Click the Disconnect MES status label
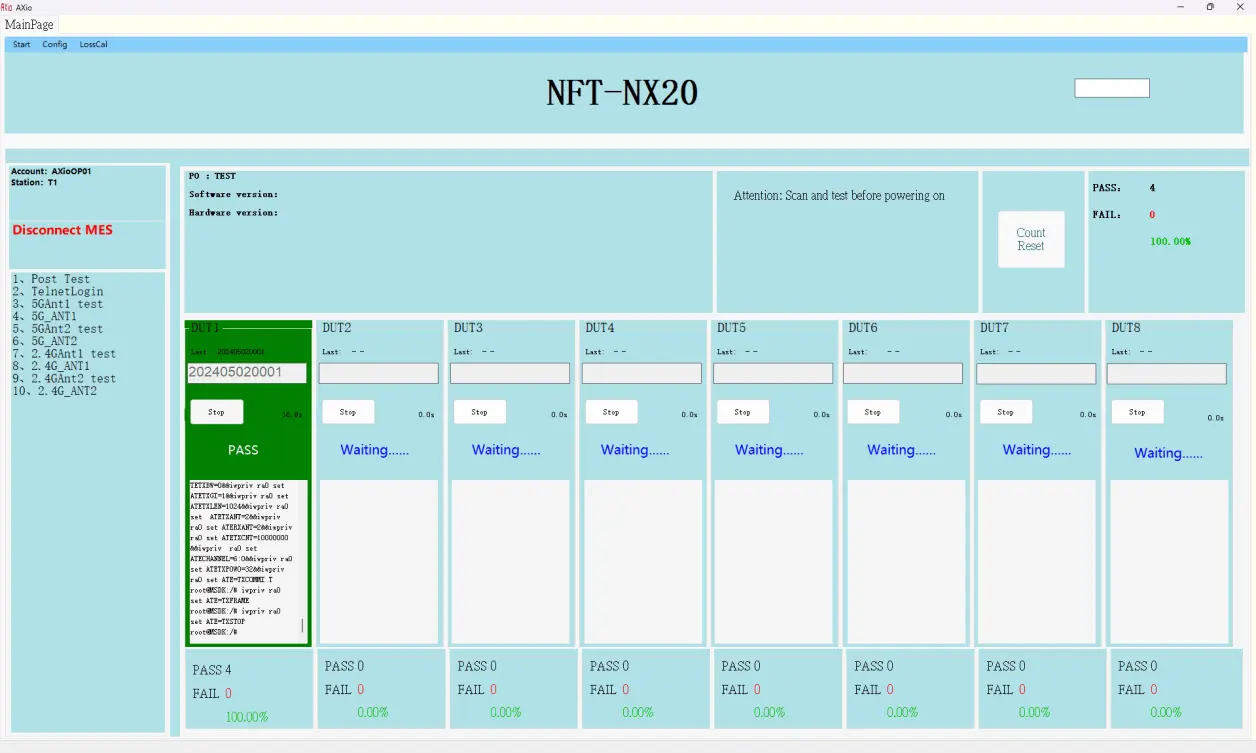This screenshot has height=753, width=1256. click(62, 230)
